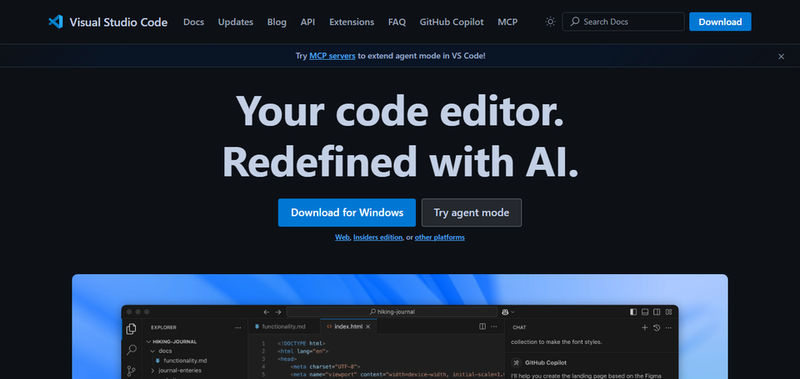Open the Source Control branch icon
800x379 pixels.
click(132, 371)
